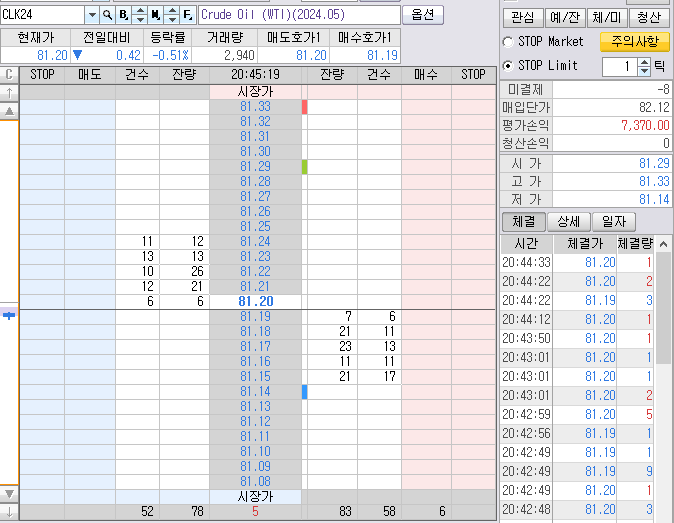
Task: Click the 평가손익 profit value 7,370.00
Action: (x=611, y=125)
